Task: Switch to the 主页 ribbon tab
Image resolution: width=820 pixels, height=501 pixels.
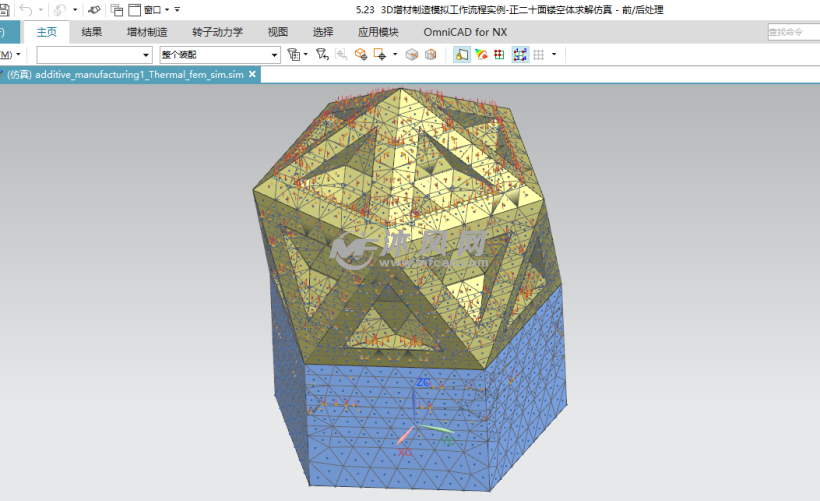Action: [x=47, y=32]
